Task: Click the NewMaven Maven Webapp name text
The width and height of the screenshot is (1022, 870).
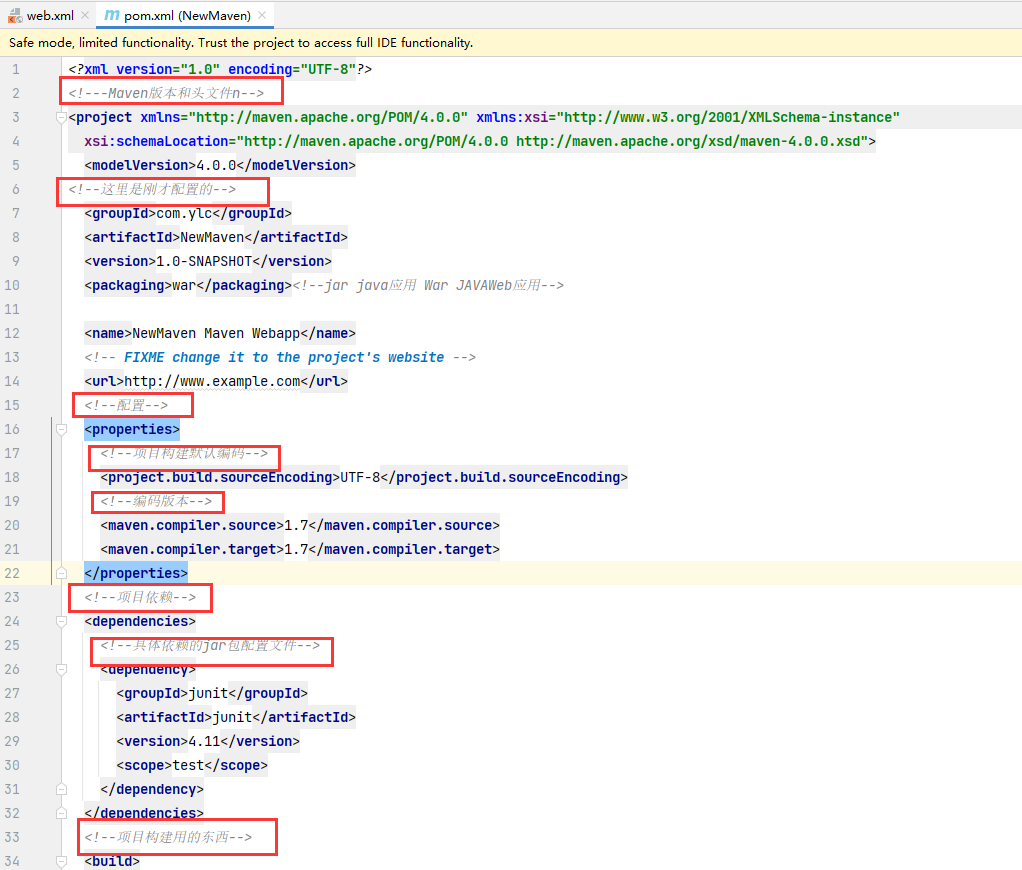Action: [216, 334]
